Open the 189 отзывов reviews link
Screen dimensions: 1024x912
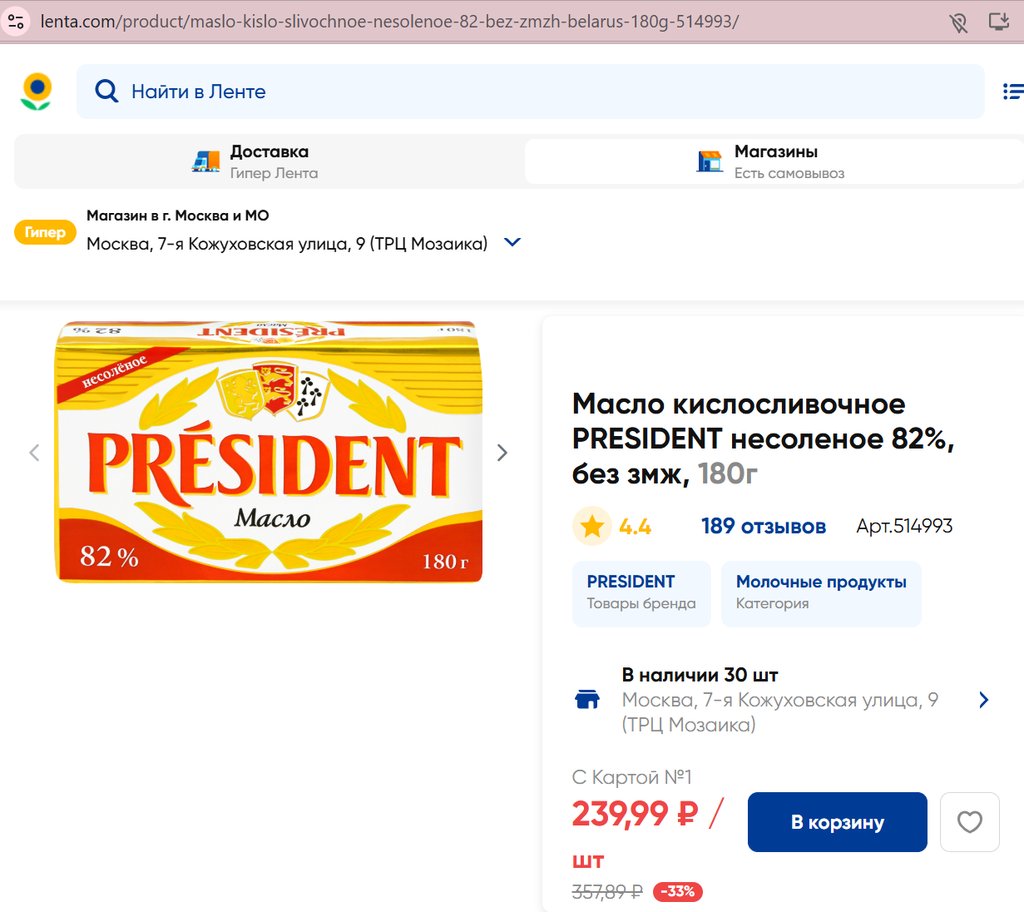point(763,526)
